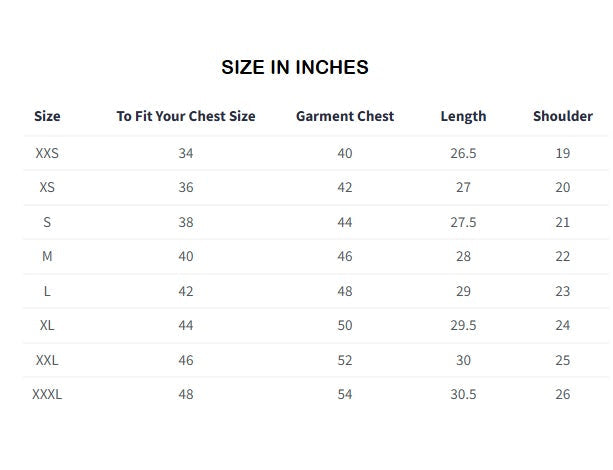Image resolution: width=613 pixels, height=470 pixels.
Task: Select the Garment Chest column header
Action: (x=345, y=116)
